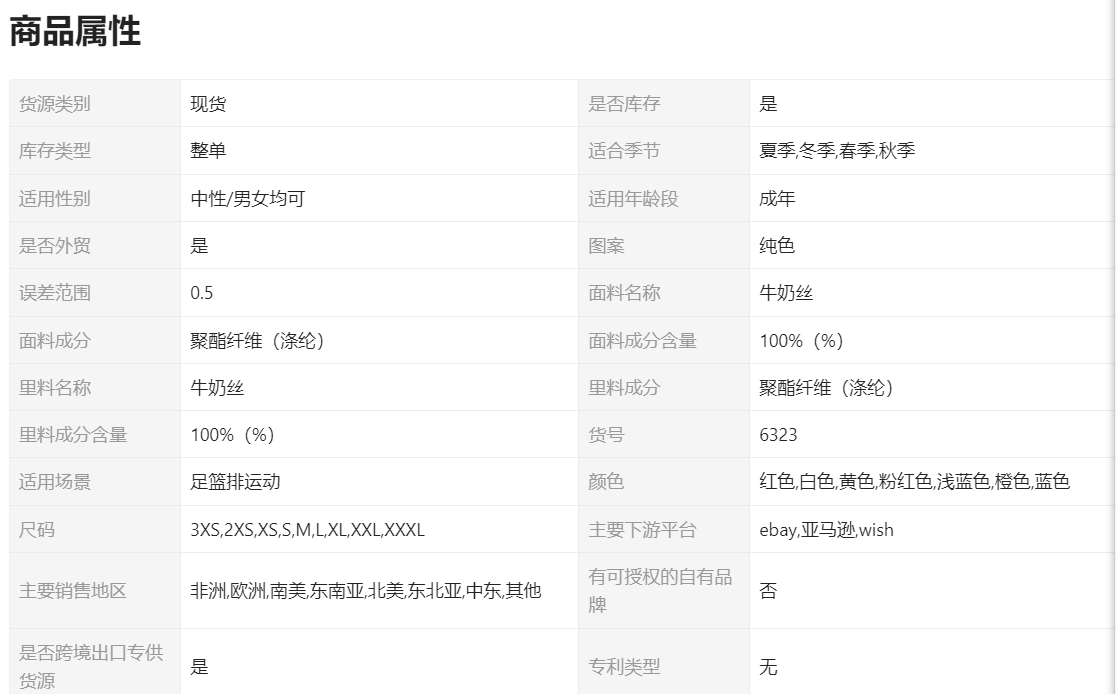Click the 有可授权的自有品牌 label

660,591
